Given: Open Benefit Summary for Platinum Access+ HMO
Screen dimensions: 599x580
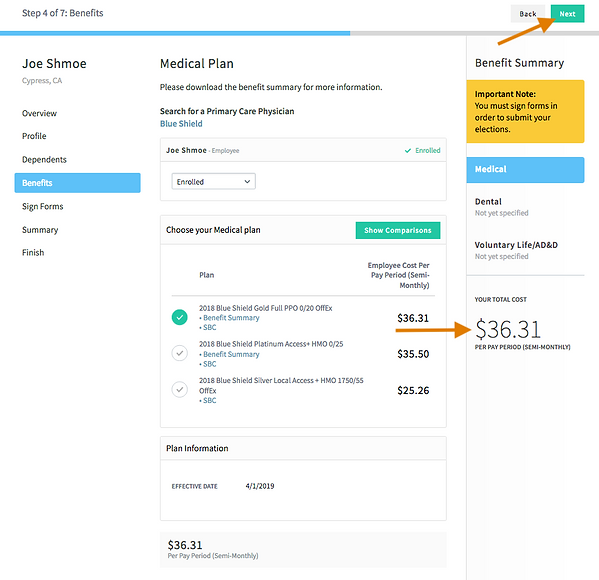Looking at the screenshot, I should coord(231,355).
